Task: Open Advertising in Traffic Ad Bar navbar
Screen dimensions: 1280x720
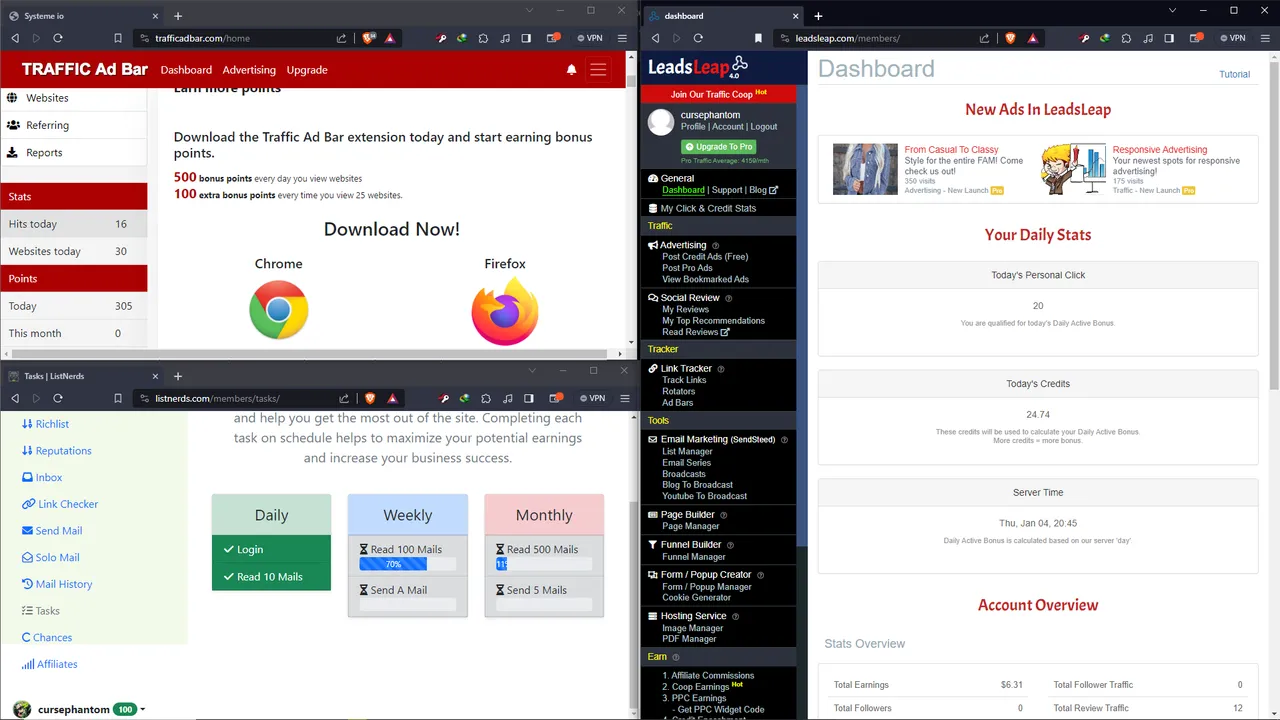Action: pos(249,70)
